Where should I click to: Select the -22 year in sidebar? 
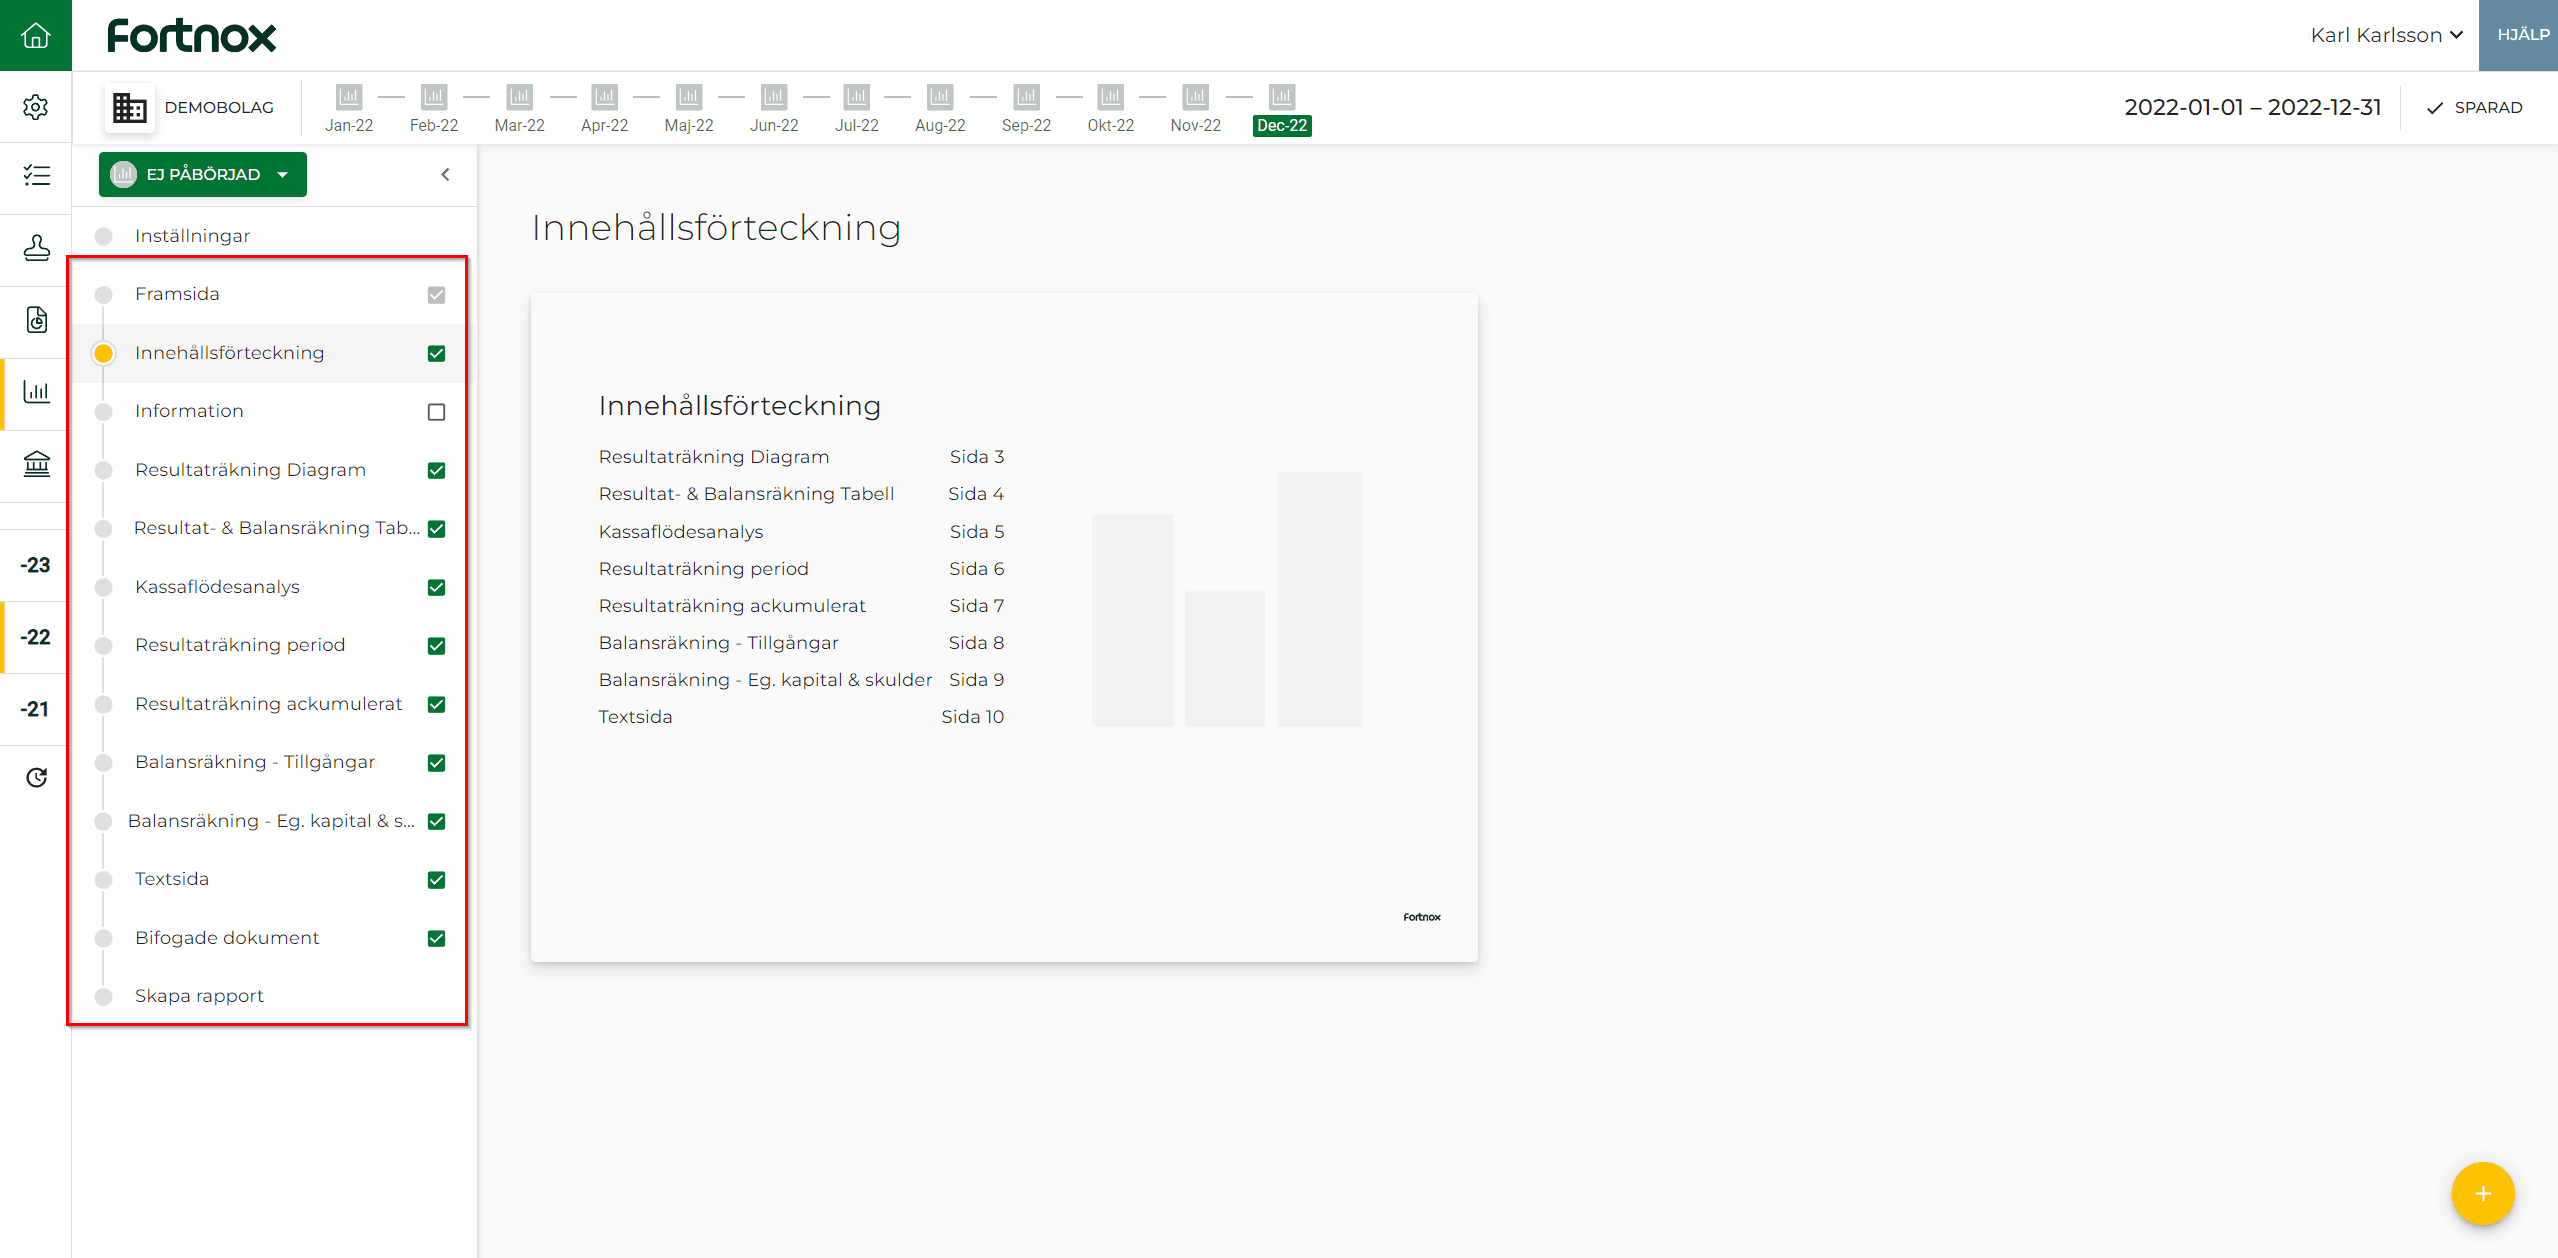coord(36,637)
